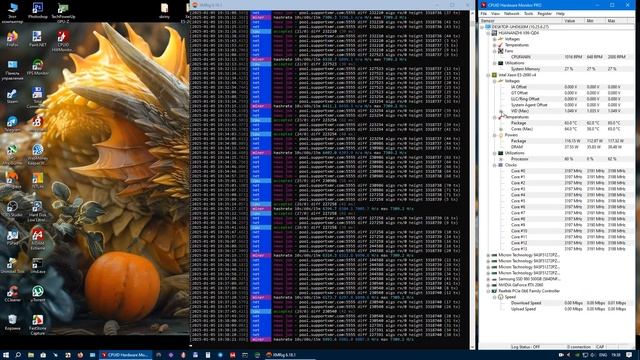Open taskbar search magnifier
This screenshot has height=360, width=640.
pyautogui.click(x=18, y=355)
